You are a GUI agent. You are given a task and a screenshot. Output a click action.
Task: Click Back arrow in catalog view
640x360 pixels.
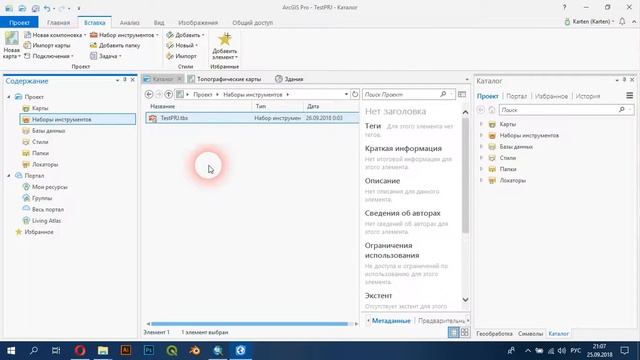tap(149, 94)
